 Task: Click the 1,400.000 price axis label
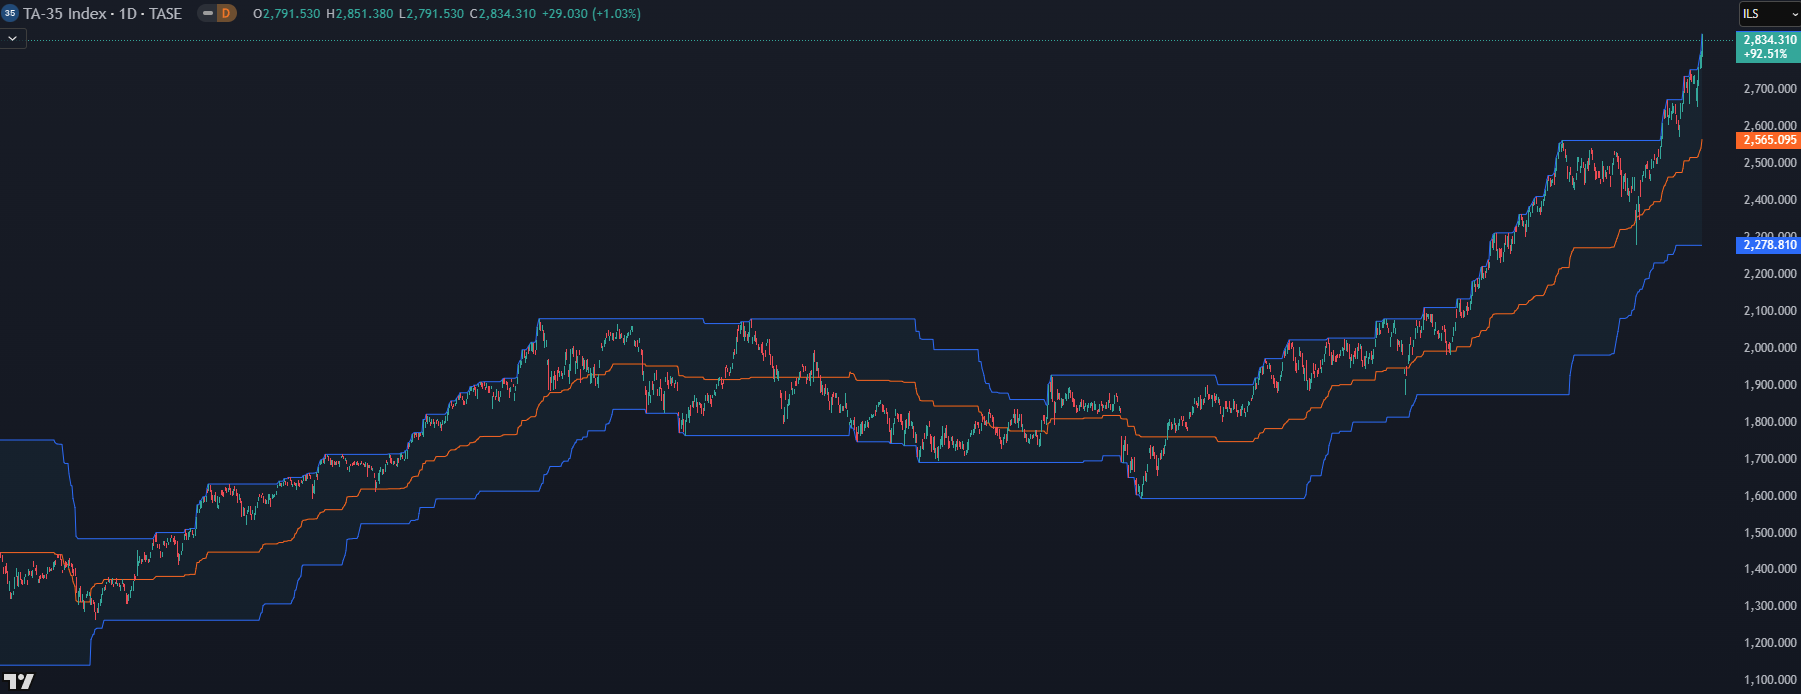tap(1770, 569)
